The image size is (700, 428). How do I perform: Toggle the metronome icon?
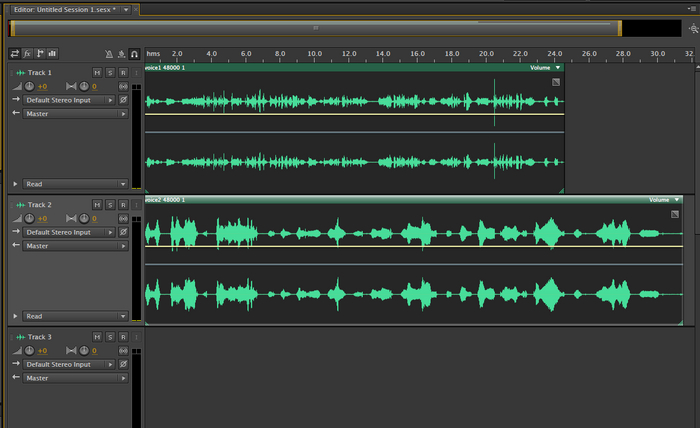coord(108,53)
